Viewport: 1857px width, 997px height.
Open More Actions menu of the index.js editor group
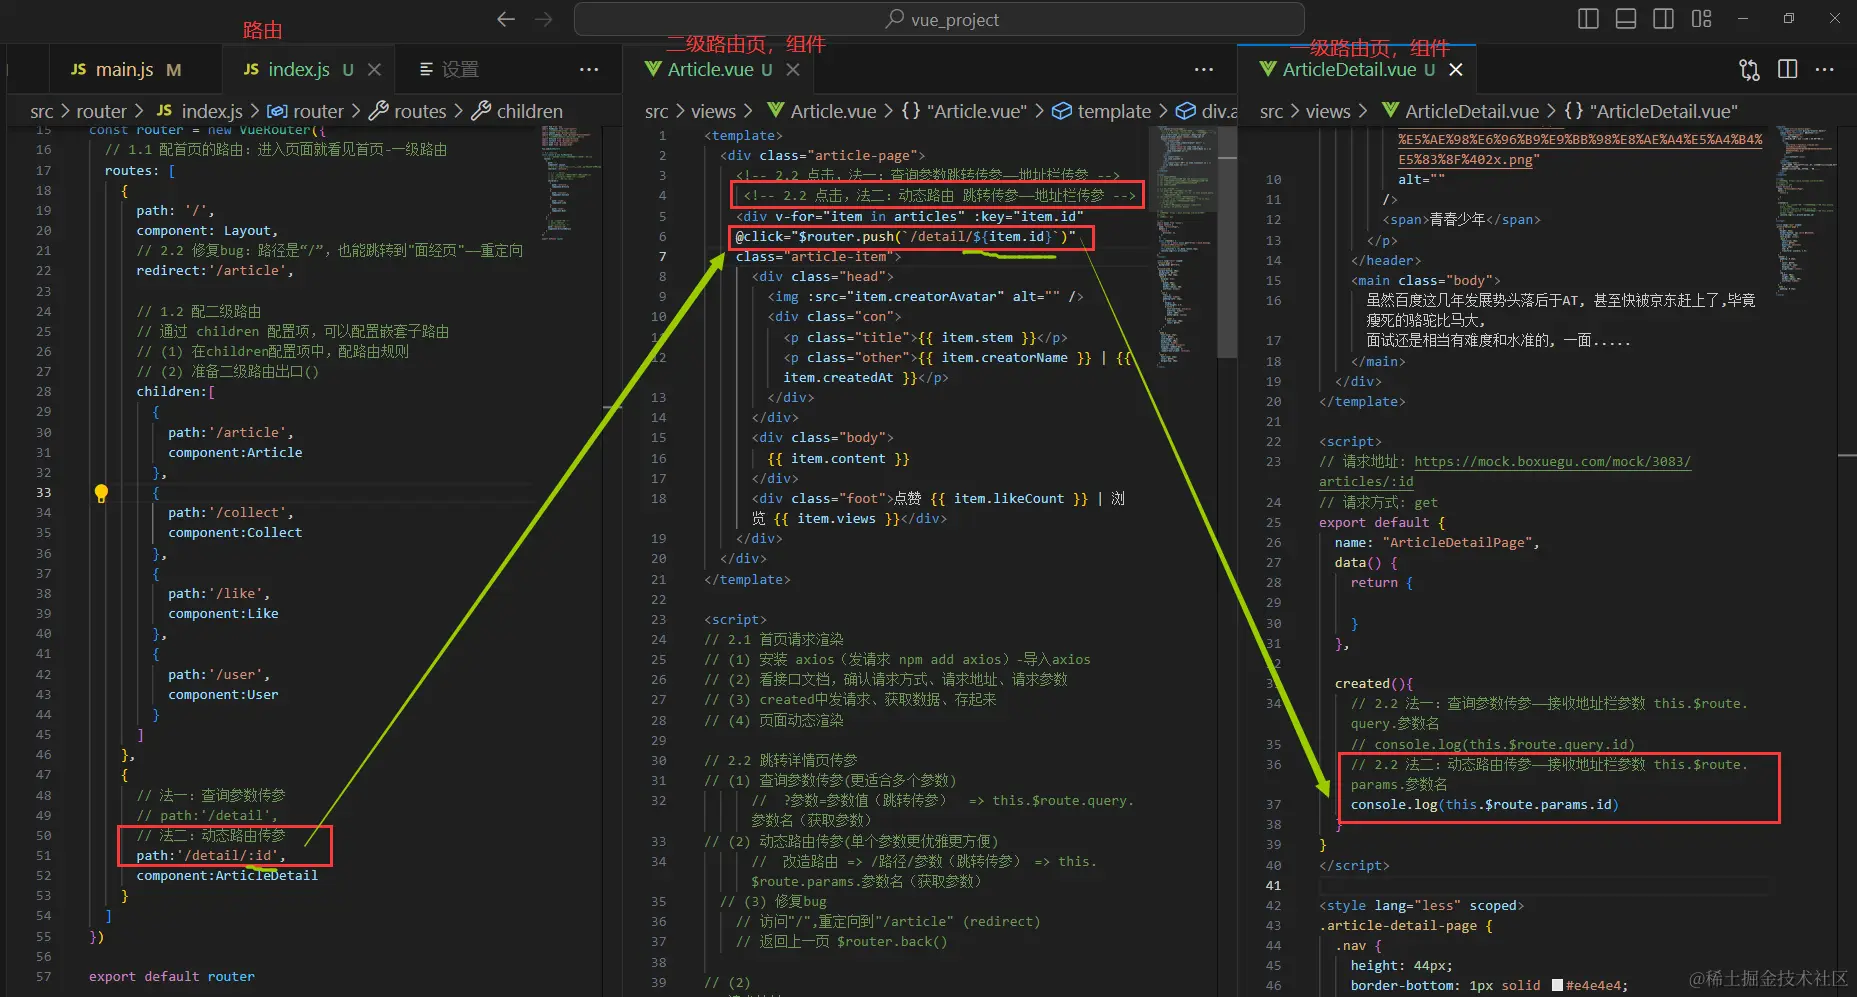pos(589,69)
